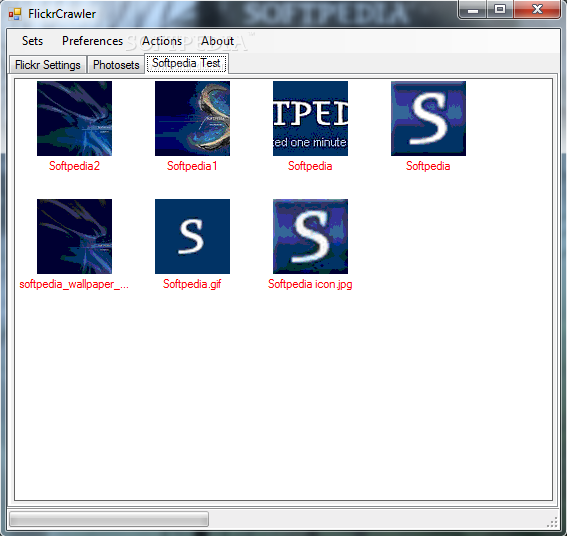The height and width of the screenshot is (536, 567).
Task: Select the 'one minute' banner thumbnail
Action: tap(310, 118)
